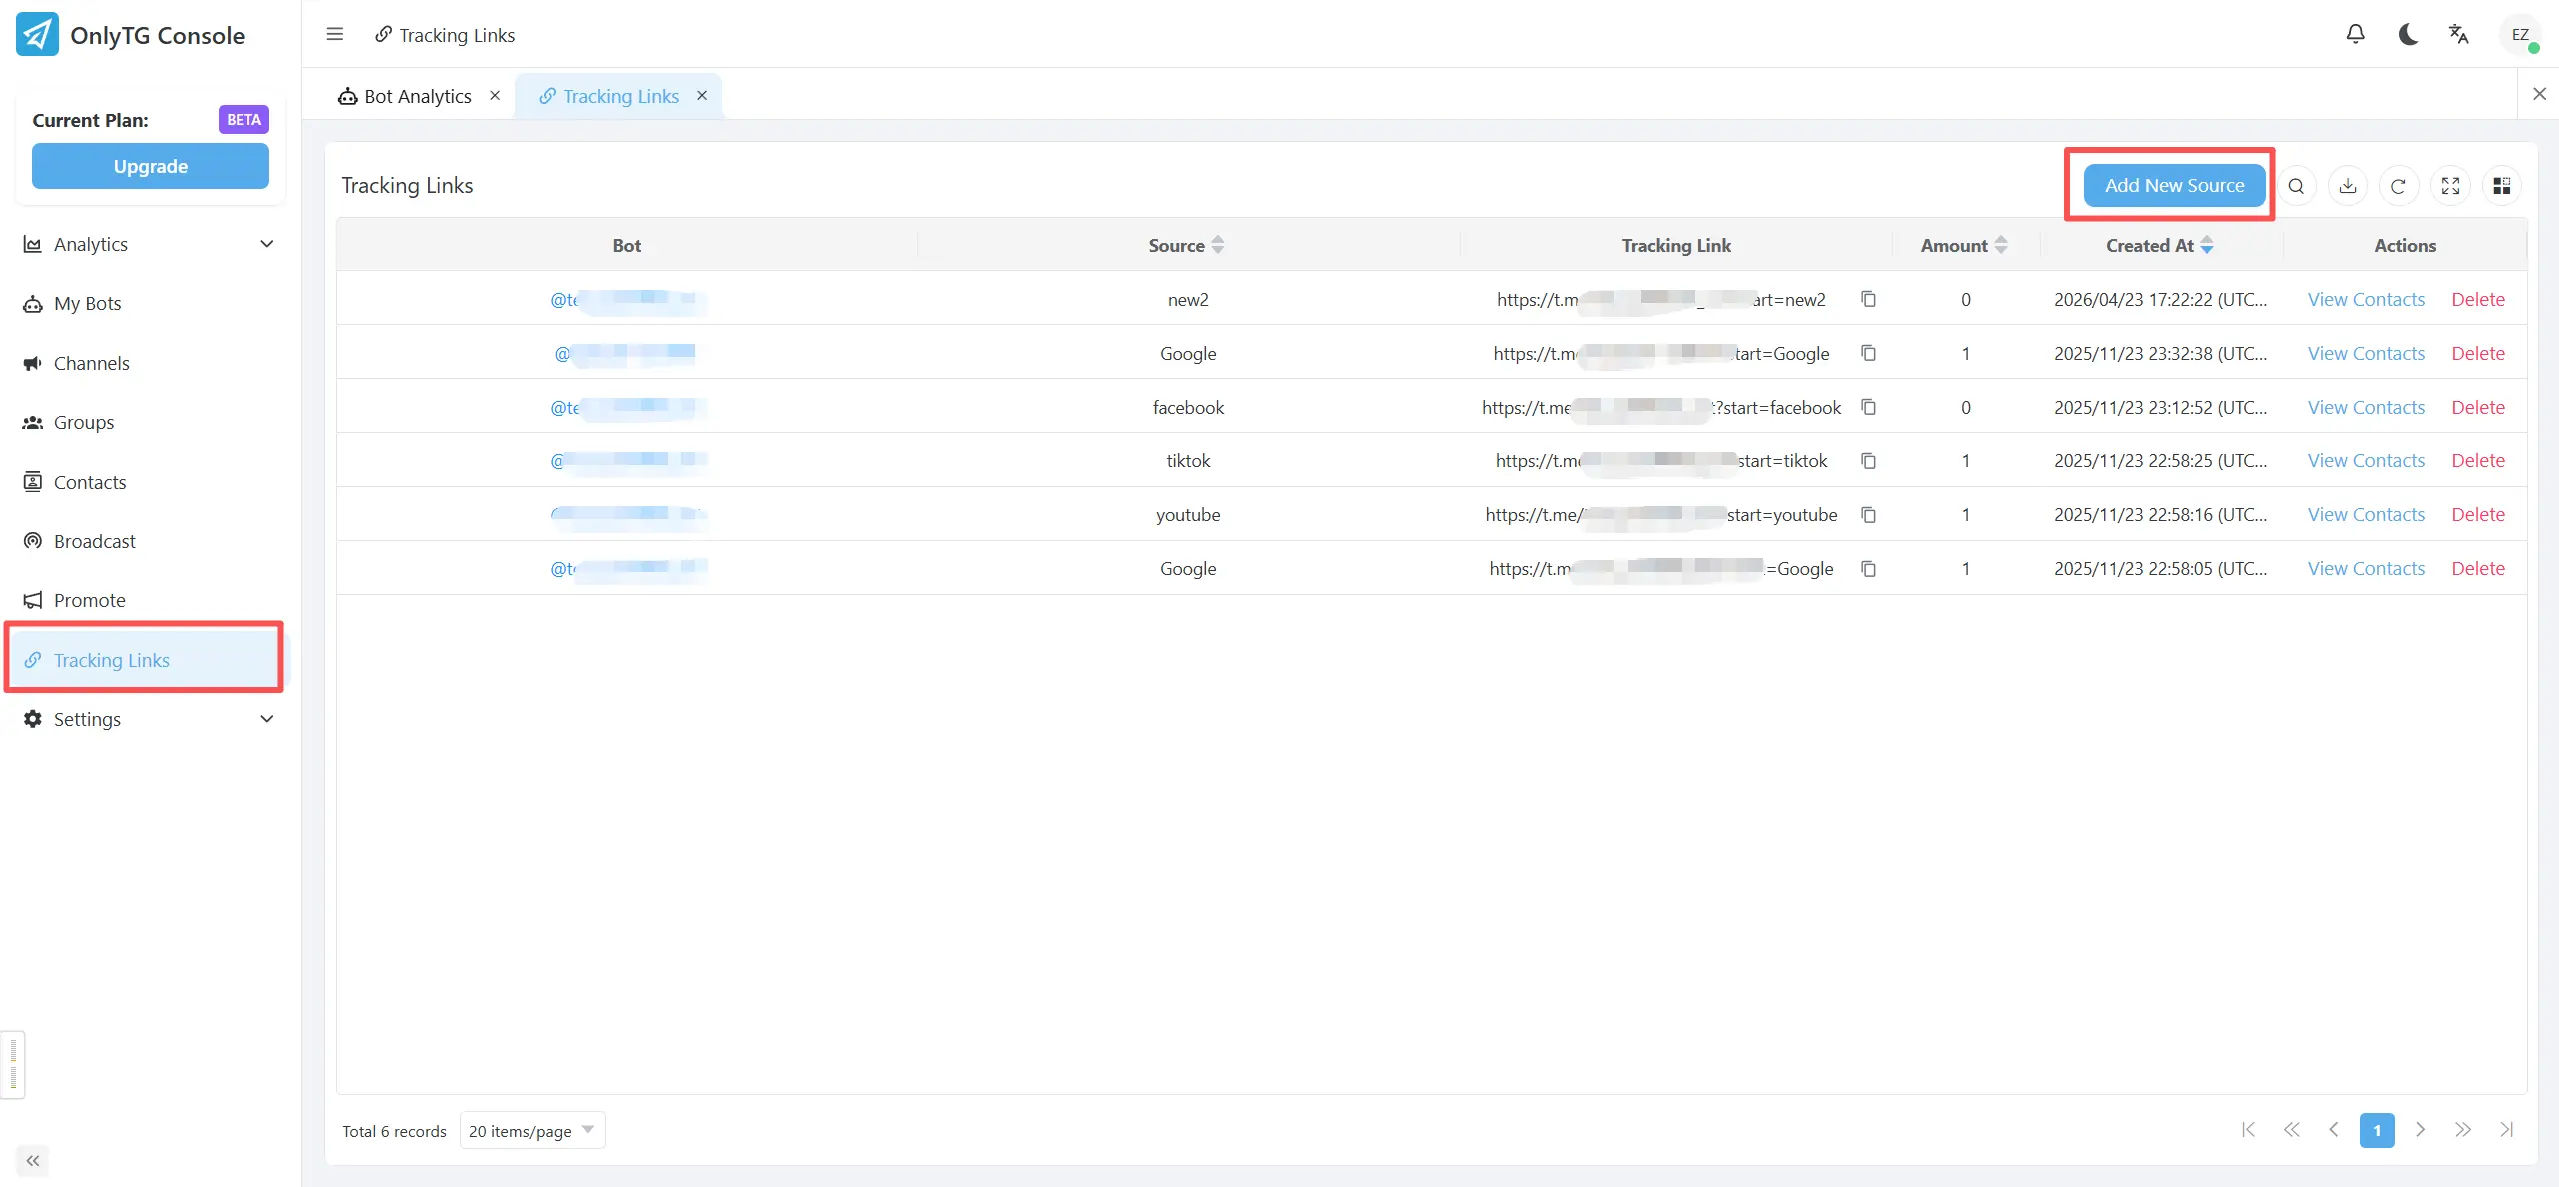Click Add New Source button
2559x1187 pixels.
click(2174, 186)
